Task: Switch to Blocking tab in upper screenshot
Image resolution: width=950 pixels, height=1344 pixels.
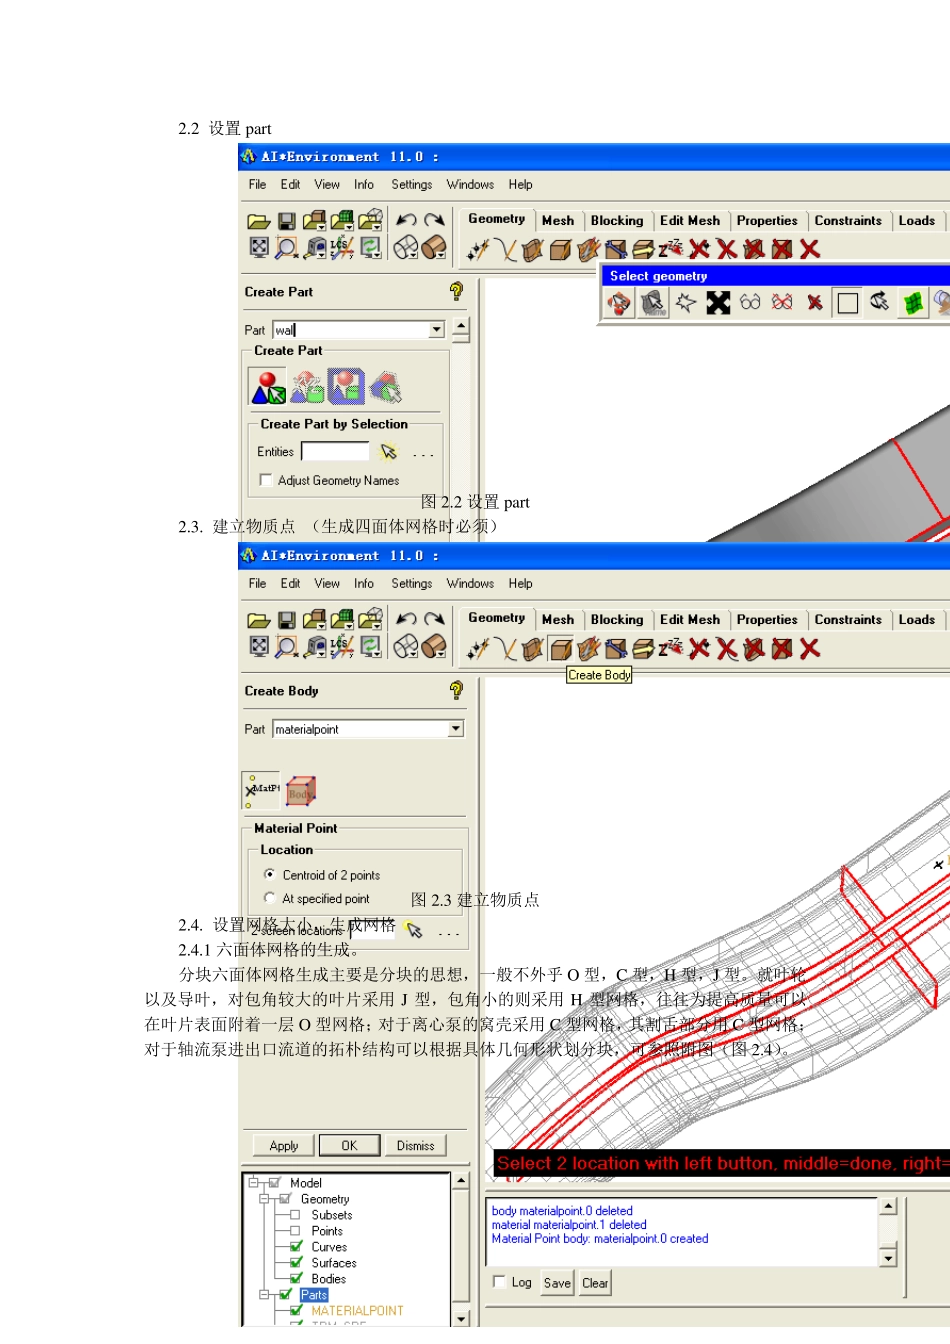Action: (617, 221)
